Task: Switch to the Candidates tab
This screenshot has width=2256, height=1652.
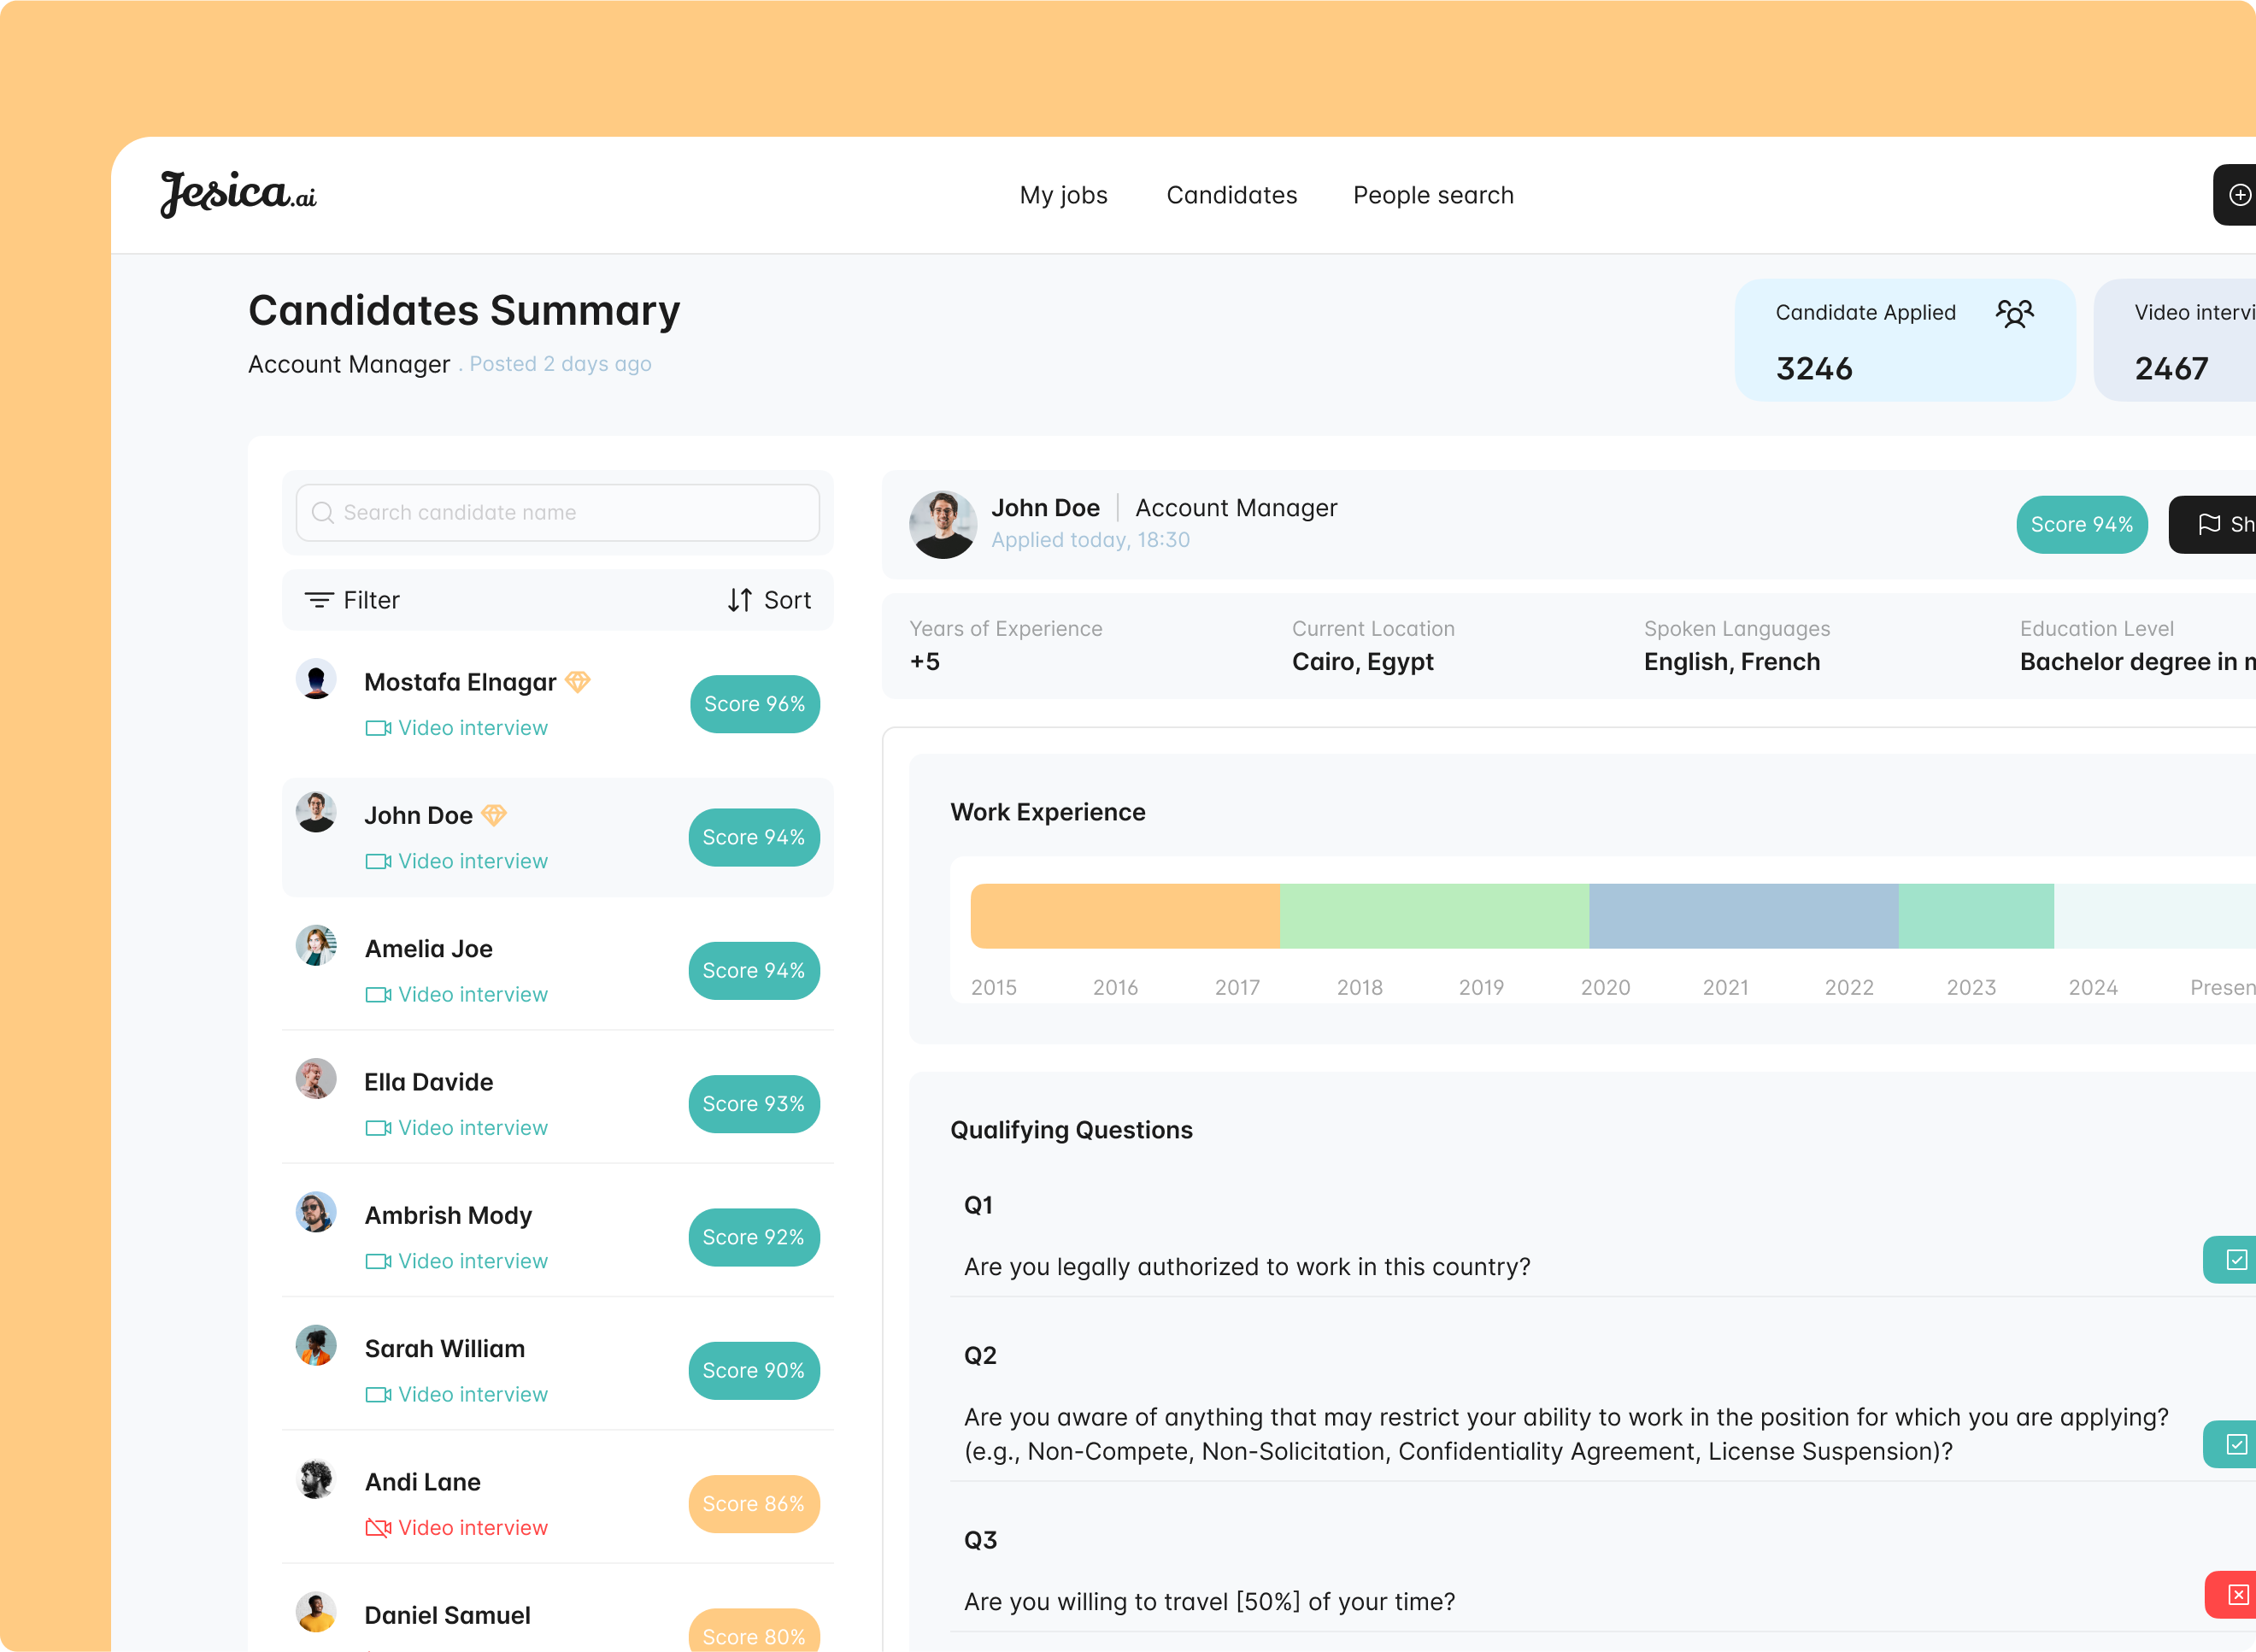Action: 1231,194
